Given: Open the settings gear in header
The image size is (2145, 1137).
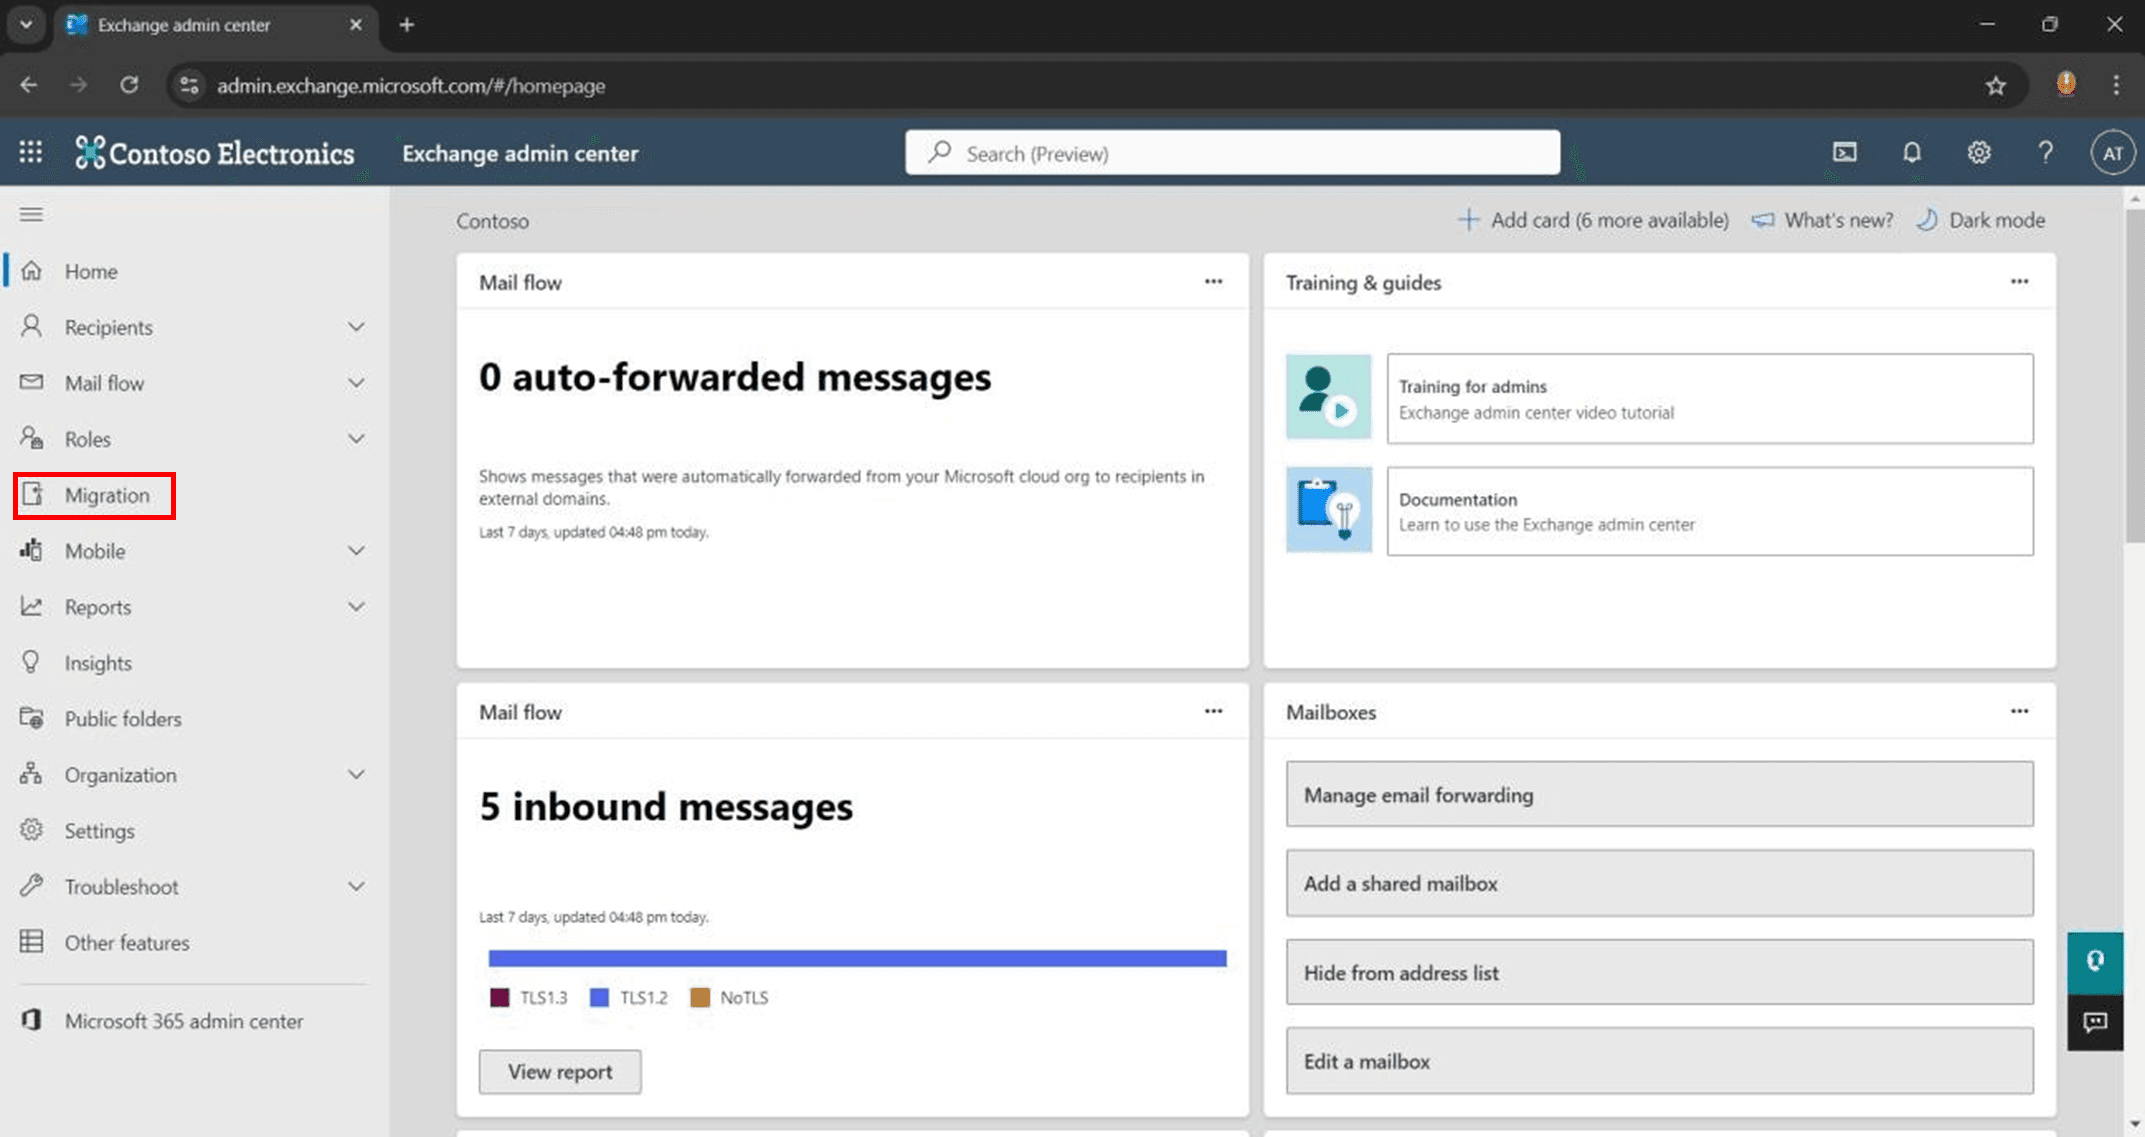Looking at the screenshot, I should coord(1978,152).
